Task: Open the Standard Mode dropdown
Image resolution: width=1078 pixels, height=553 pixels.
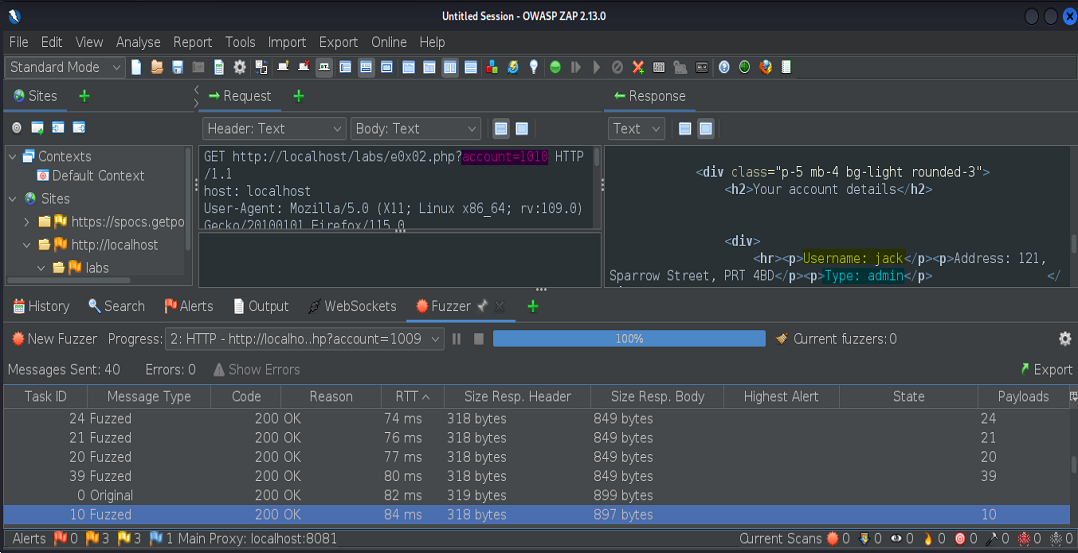Action: [x=65, y=67]
